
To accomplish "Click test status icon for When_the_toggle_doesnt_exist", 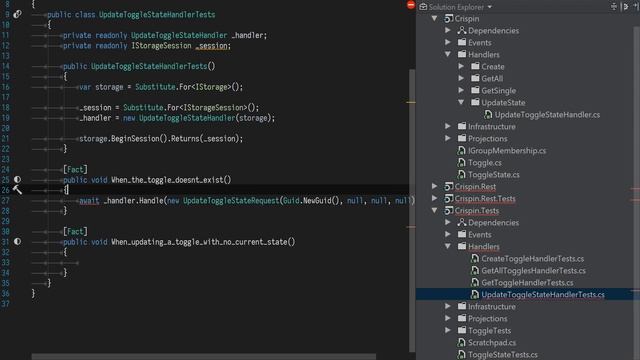I will pyautogui.click(x=17, y=179).
